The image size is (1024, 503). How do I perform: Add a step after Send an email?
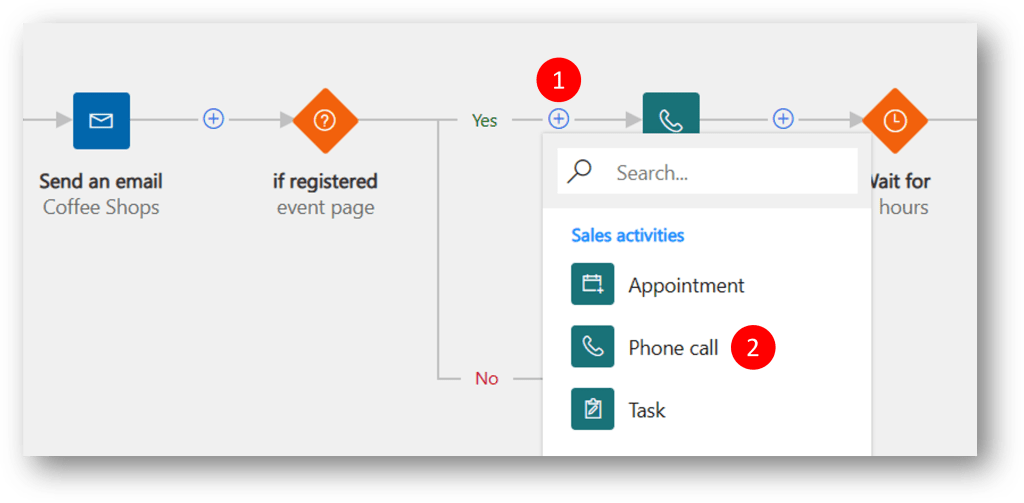tap(213, 119)
